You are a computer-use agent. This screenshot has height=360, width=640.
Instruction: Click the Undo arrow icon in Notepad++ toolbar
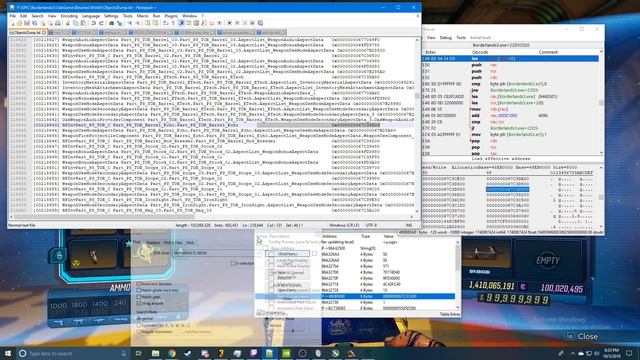click(93, 23)
